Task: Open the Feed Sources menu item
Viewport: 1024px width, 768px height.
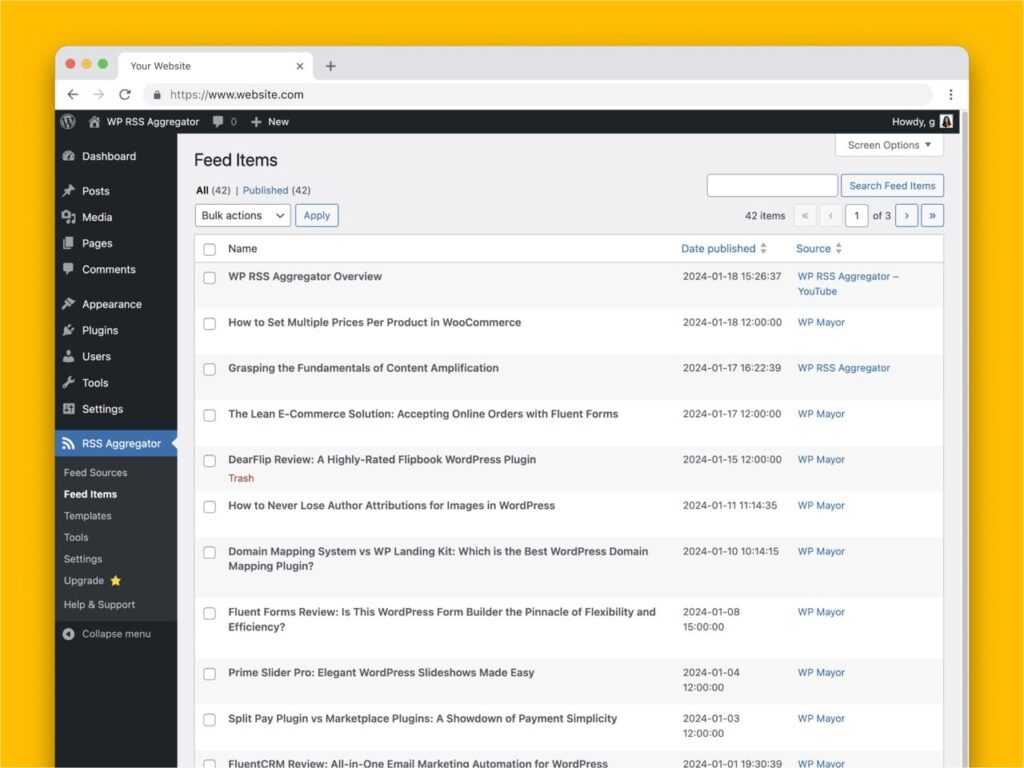Action: click(95, 472)
